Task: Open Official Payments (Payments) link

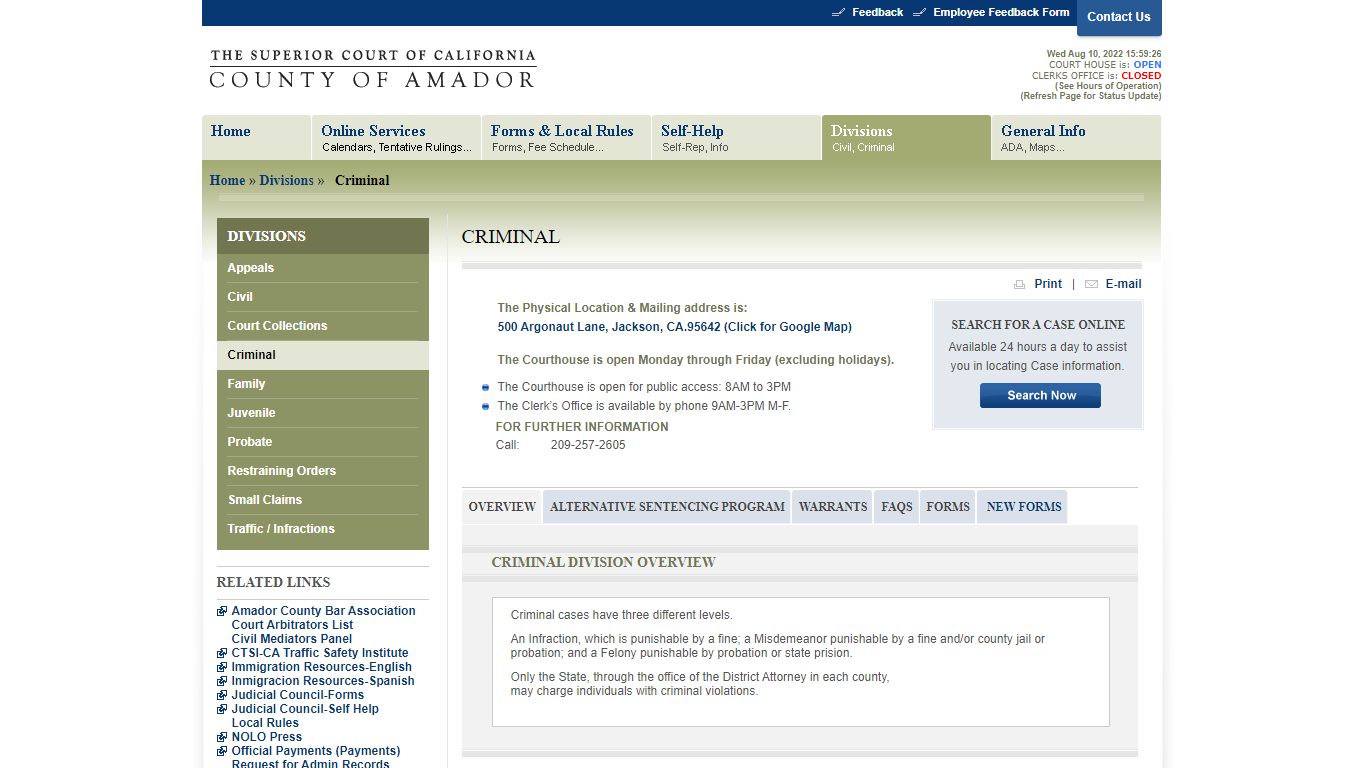Action: 316,751
